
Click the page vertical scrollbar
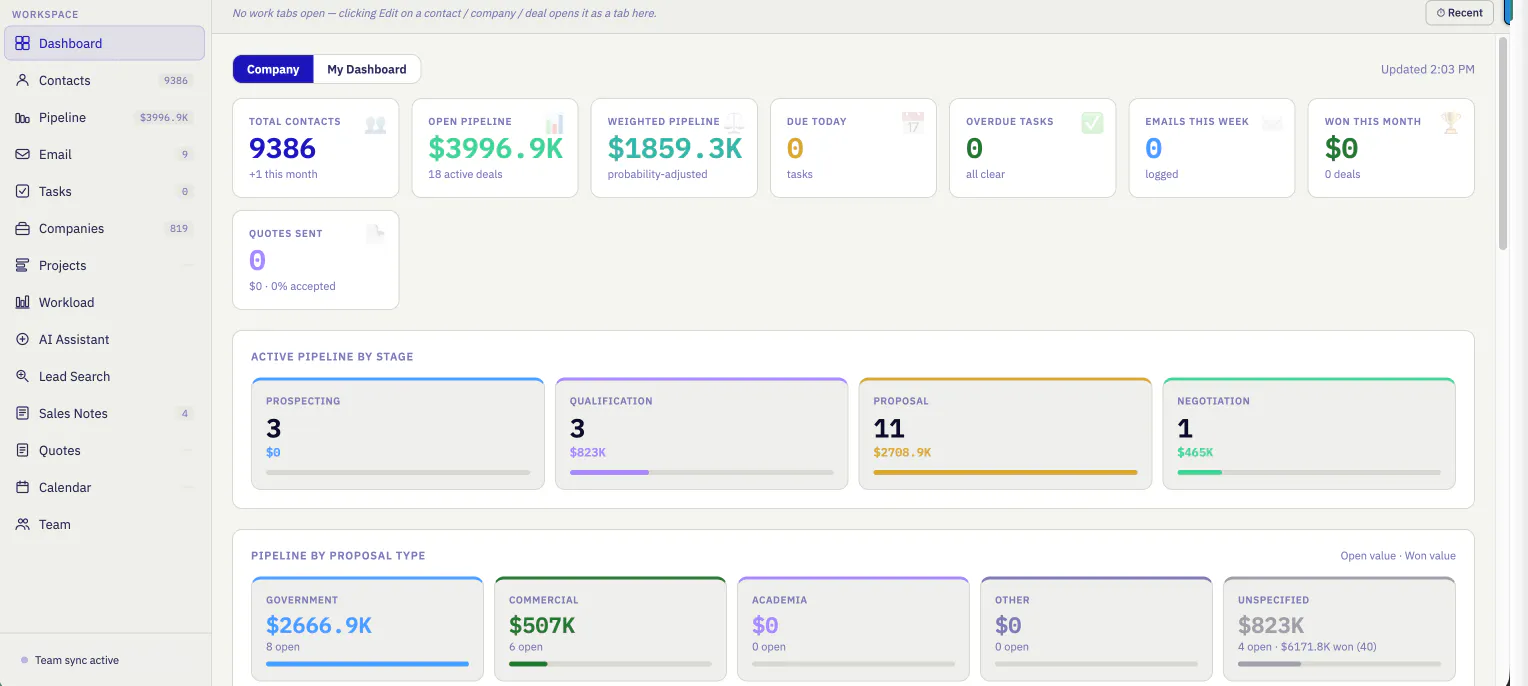1502,143
